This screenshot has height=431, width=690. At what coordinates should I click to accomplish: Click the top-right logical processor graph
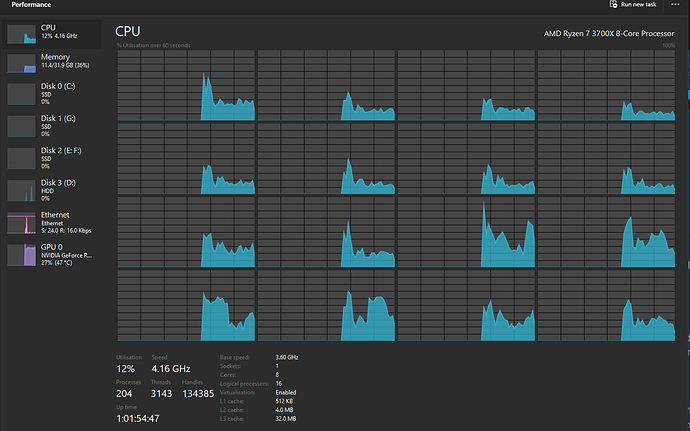(606, 84)
